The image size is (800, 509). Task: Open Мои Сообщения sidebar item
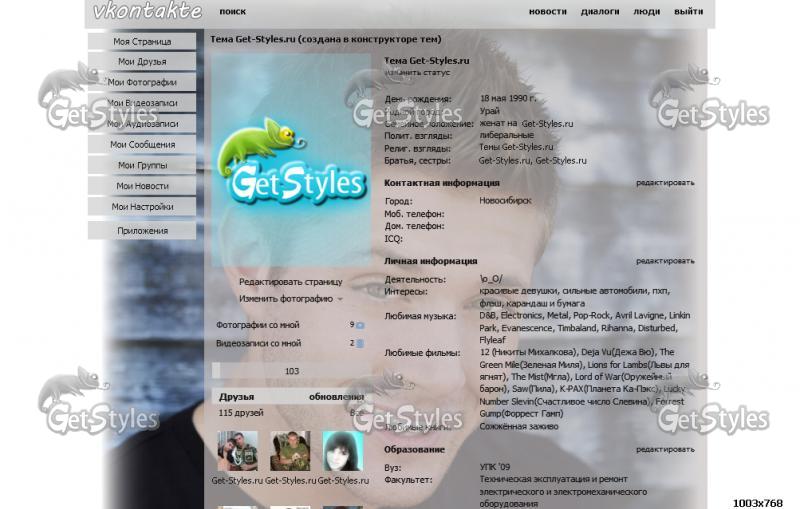[x=142, y=144]
